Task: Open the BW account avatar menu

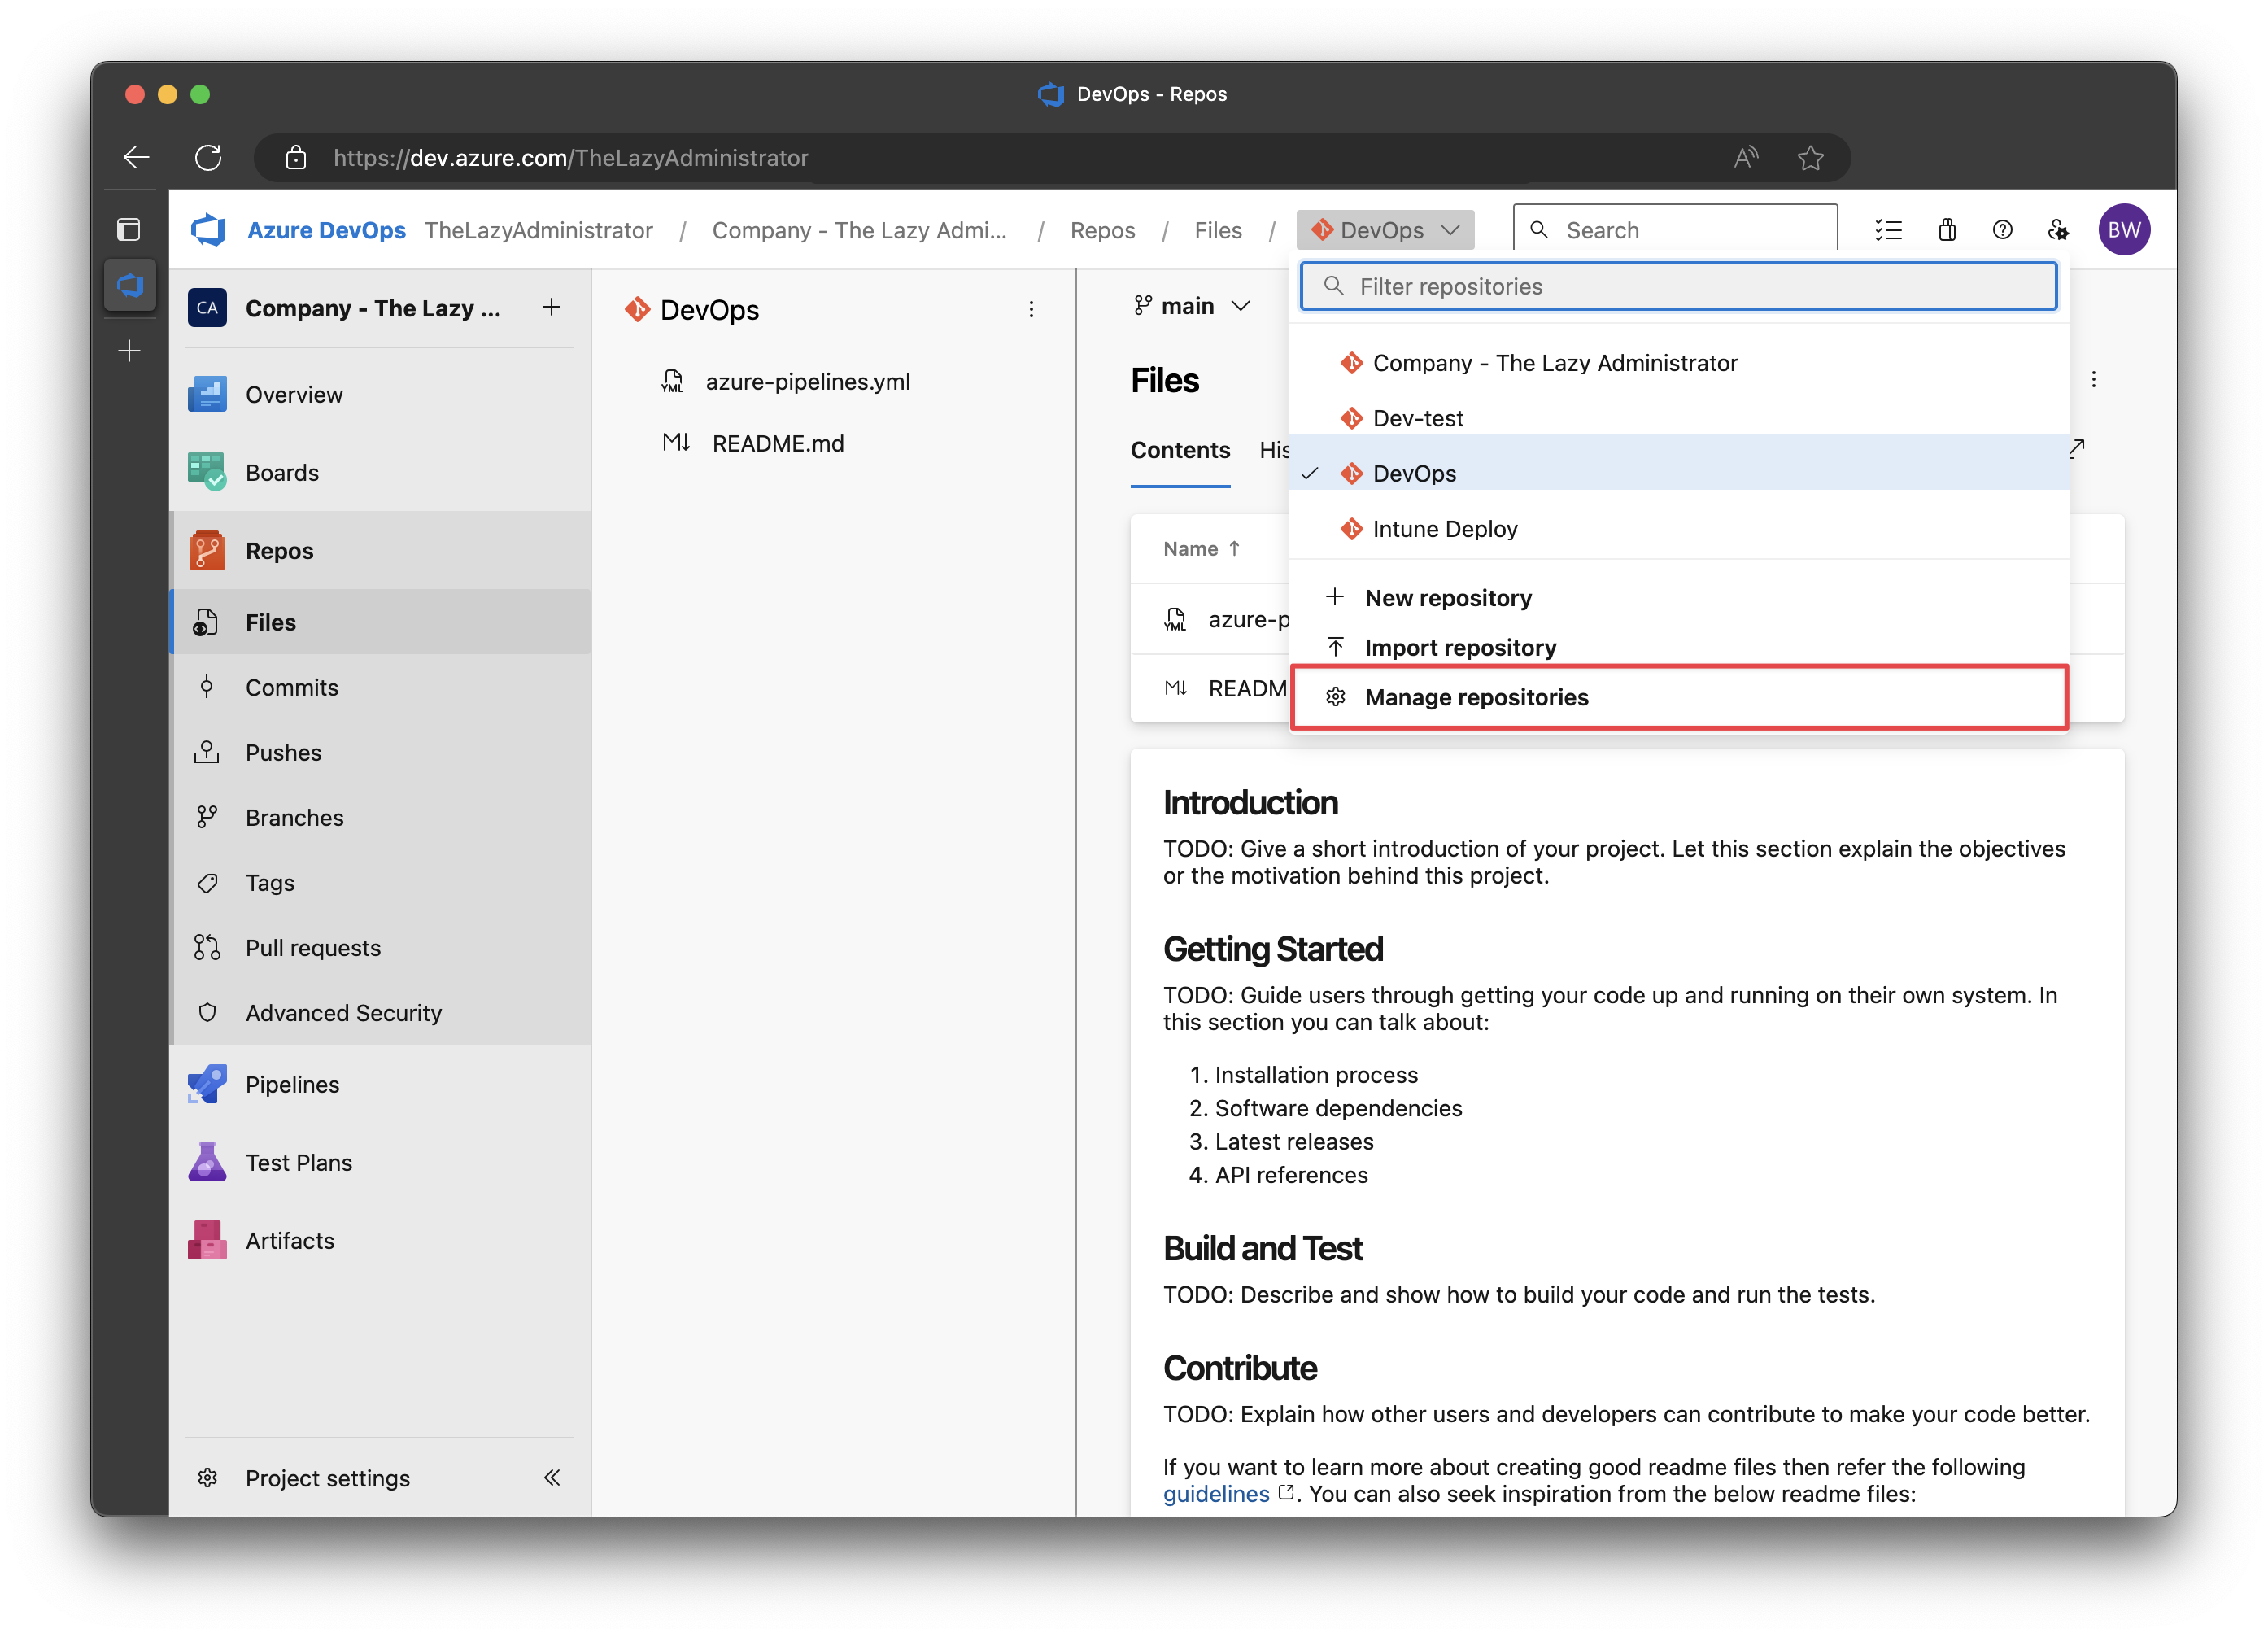Action: tap(2124, 230)
